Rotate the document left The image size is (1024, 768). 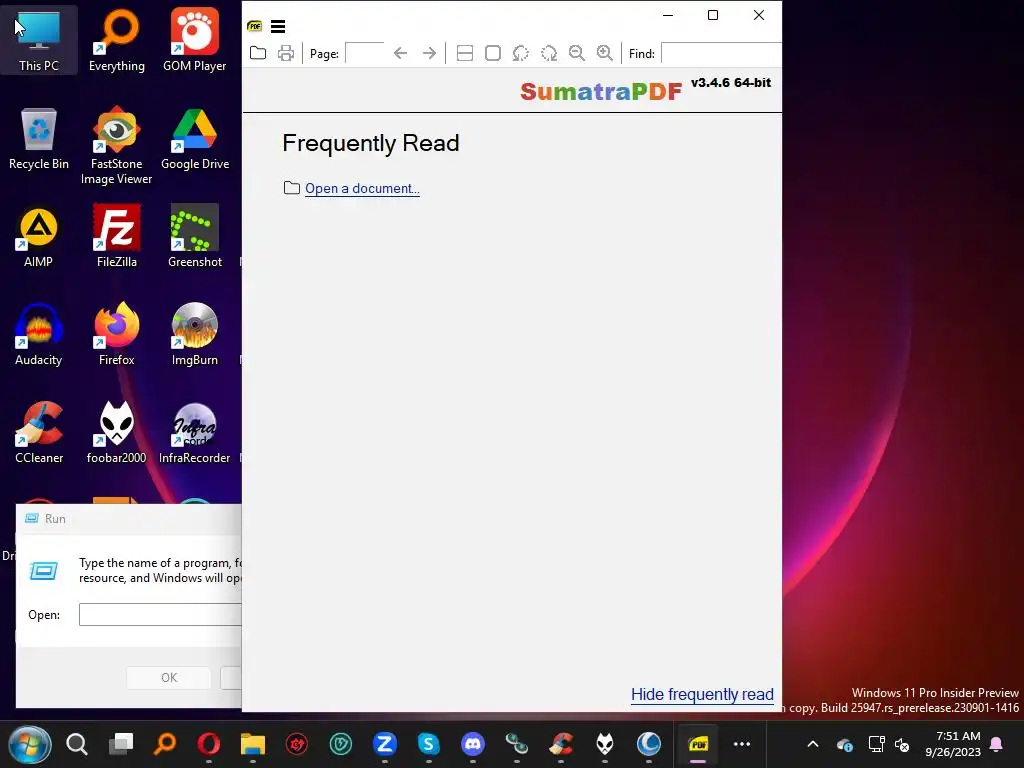pos(520,53)
